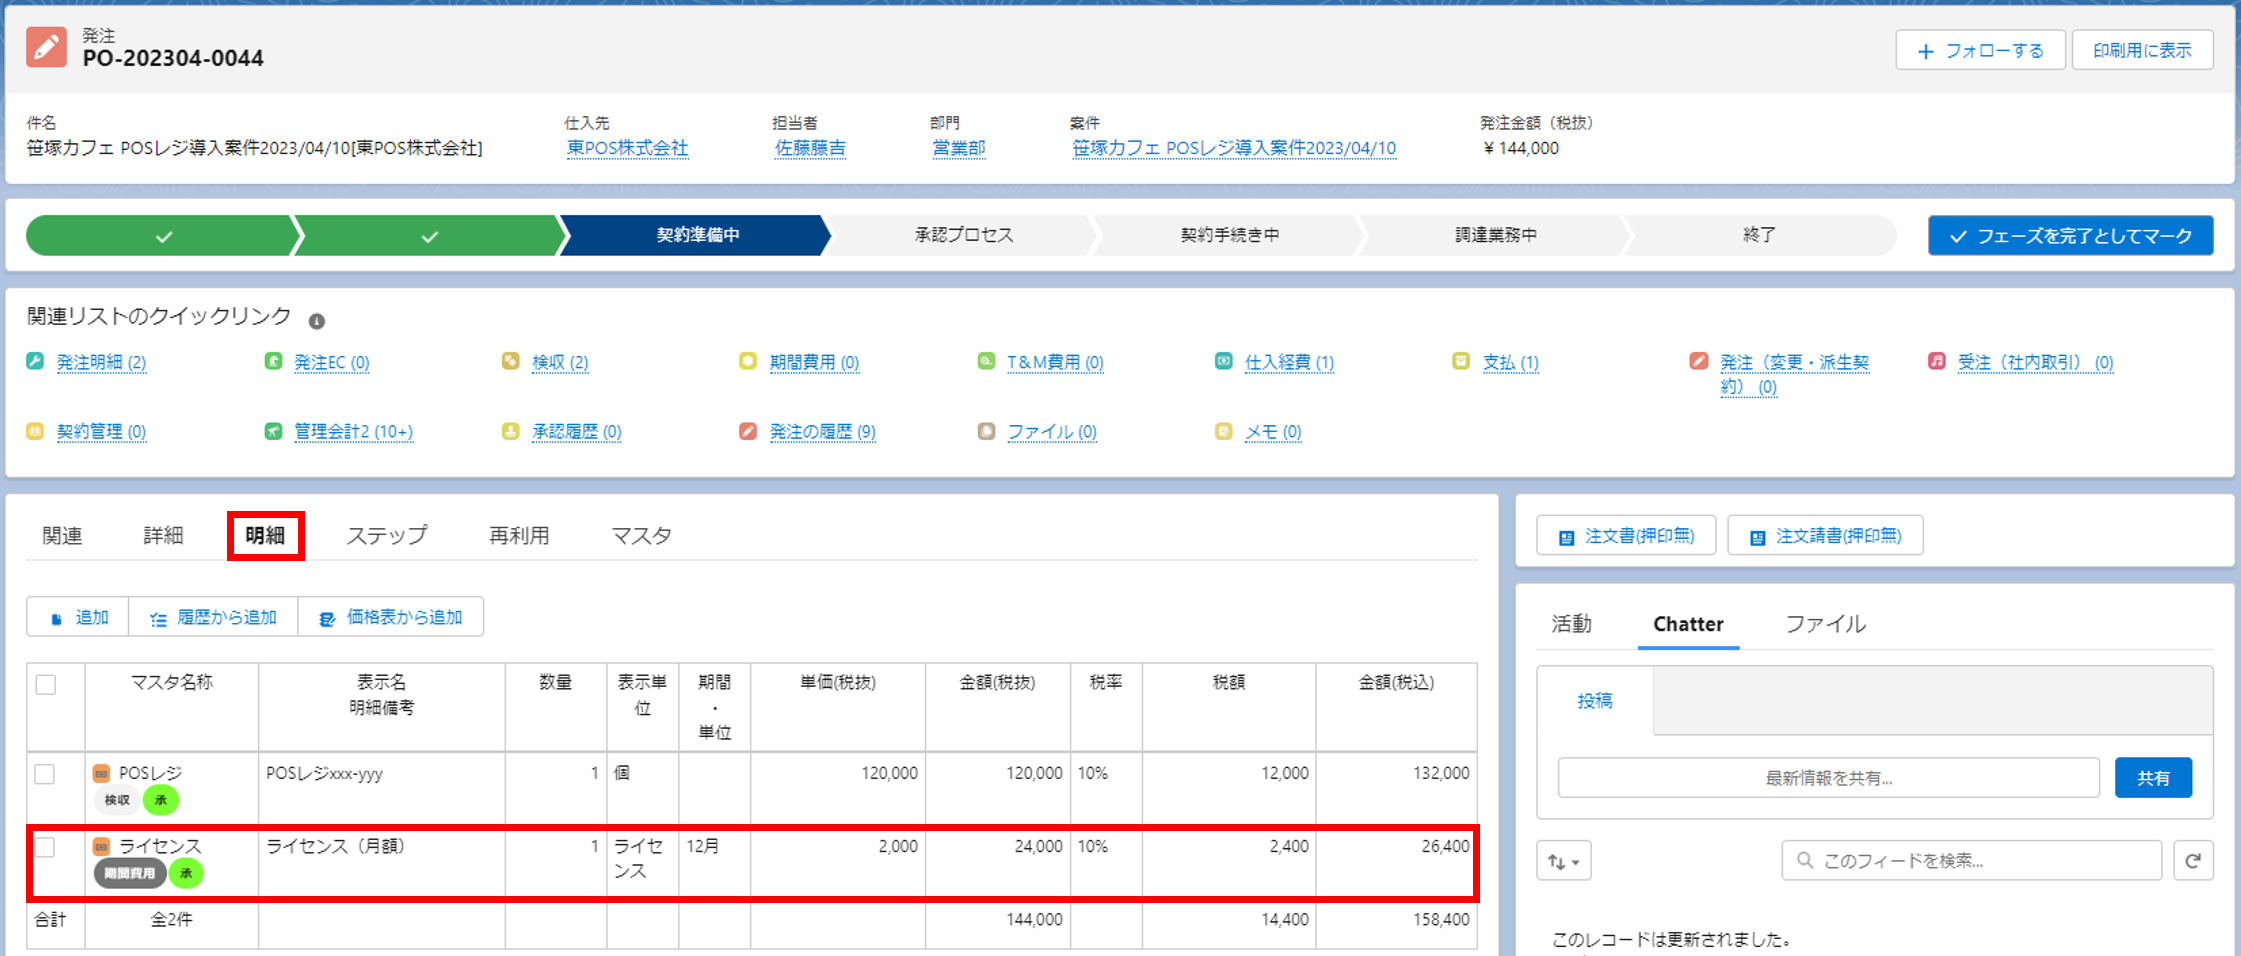Select the 契約準備中 path stage
The image size is (2241, 956).
(697, 235)
